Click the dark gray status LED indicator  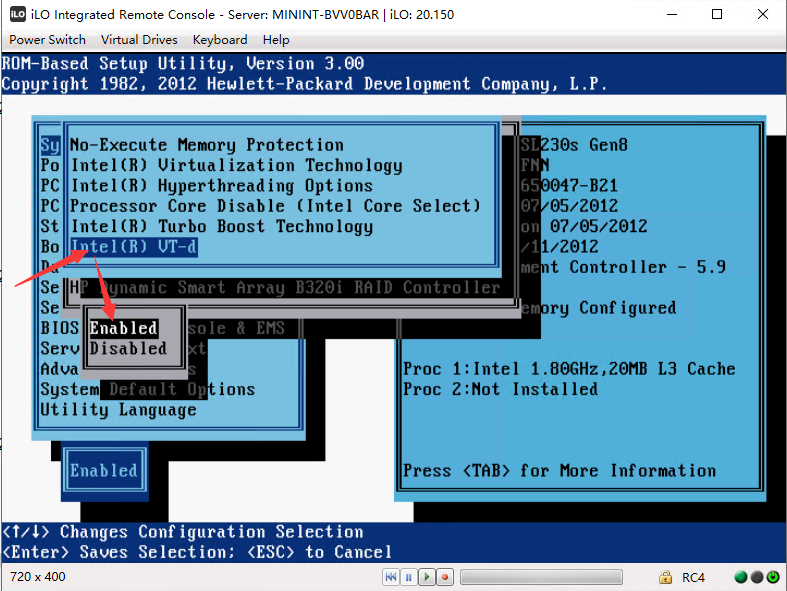pos(757,577)
